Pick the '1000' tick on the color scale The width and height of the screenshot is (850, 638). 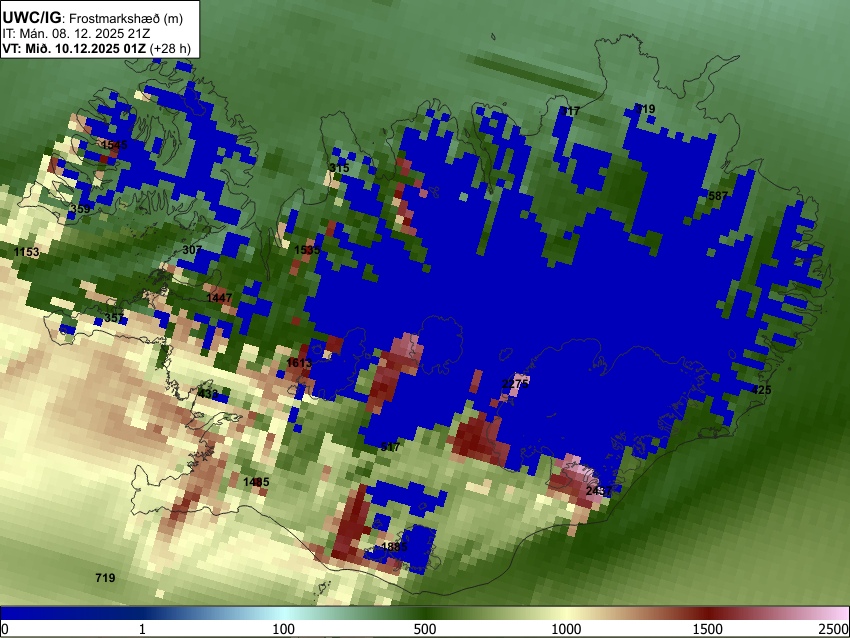[x=566, y=629]
